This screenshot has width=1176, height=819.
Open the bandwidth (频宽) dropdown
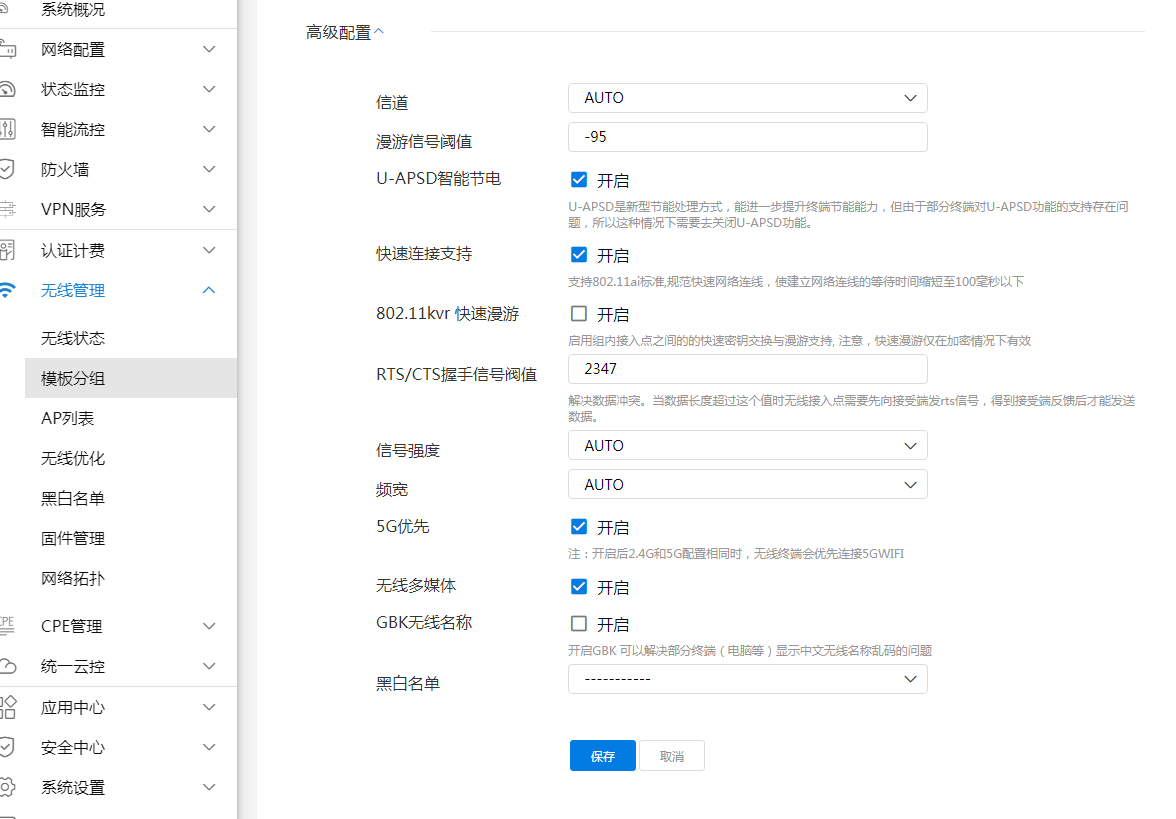747,484
